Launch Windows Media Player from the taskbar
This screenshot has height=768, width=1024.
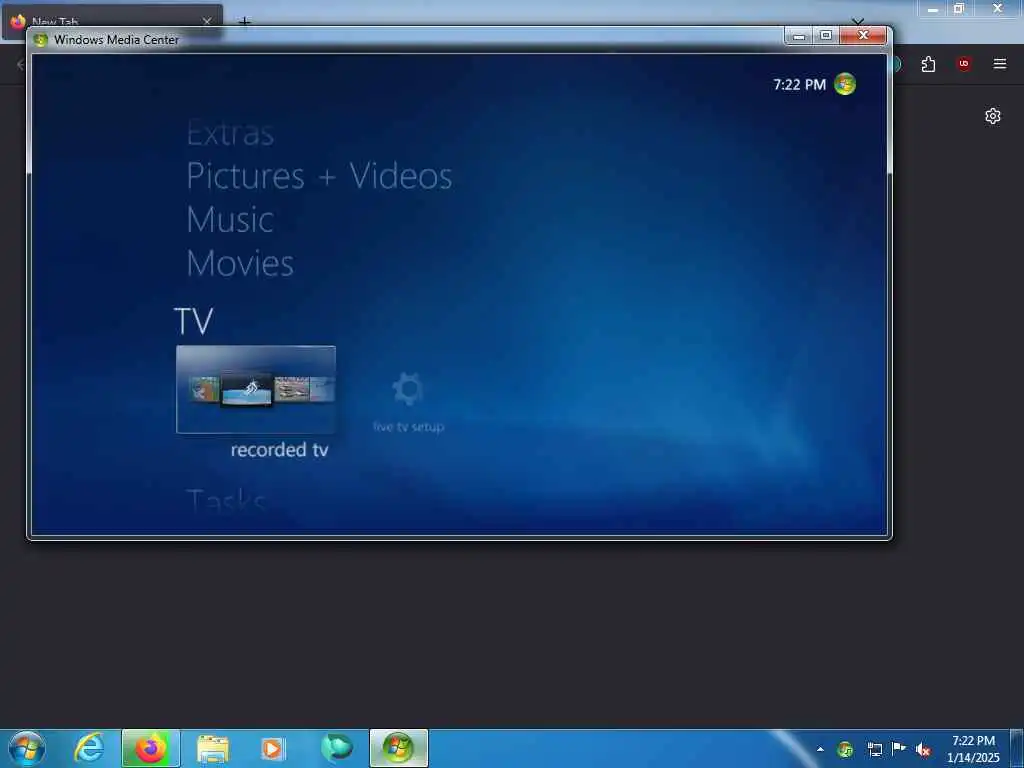tap(273, 749)
